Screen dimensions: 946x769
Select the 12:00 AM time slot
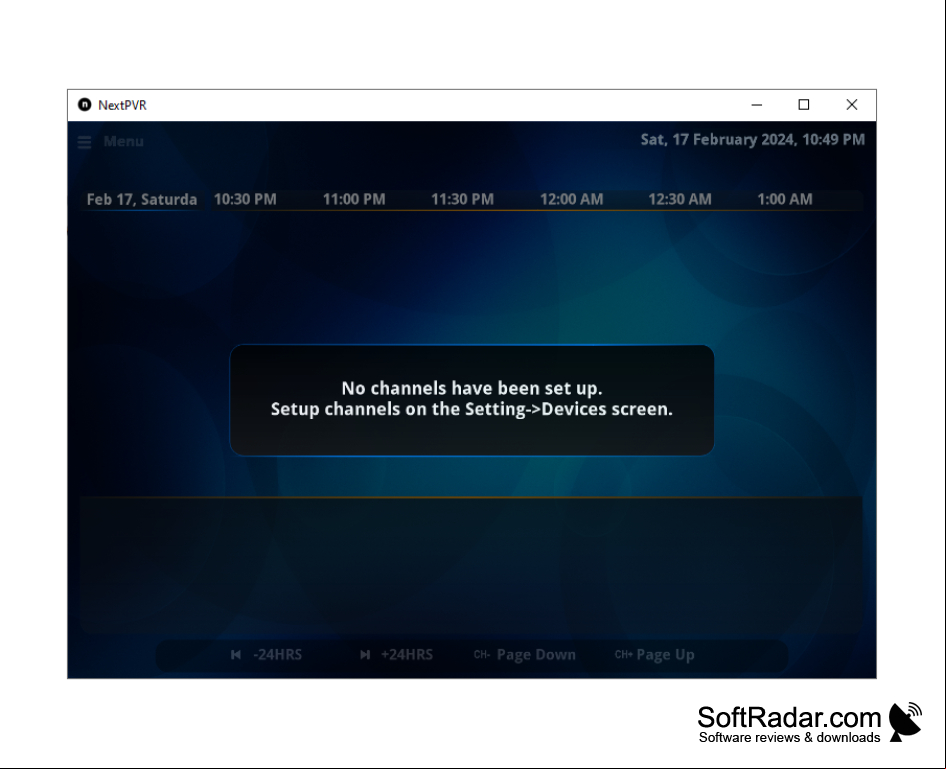point(571,199)
